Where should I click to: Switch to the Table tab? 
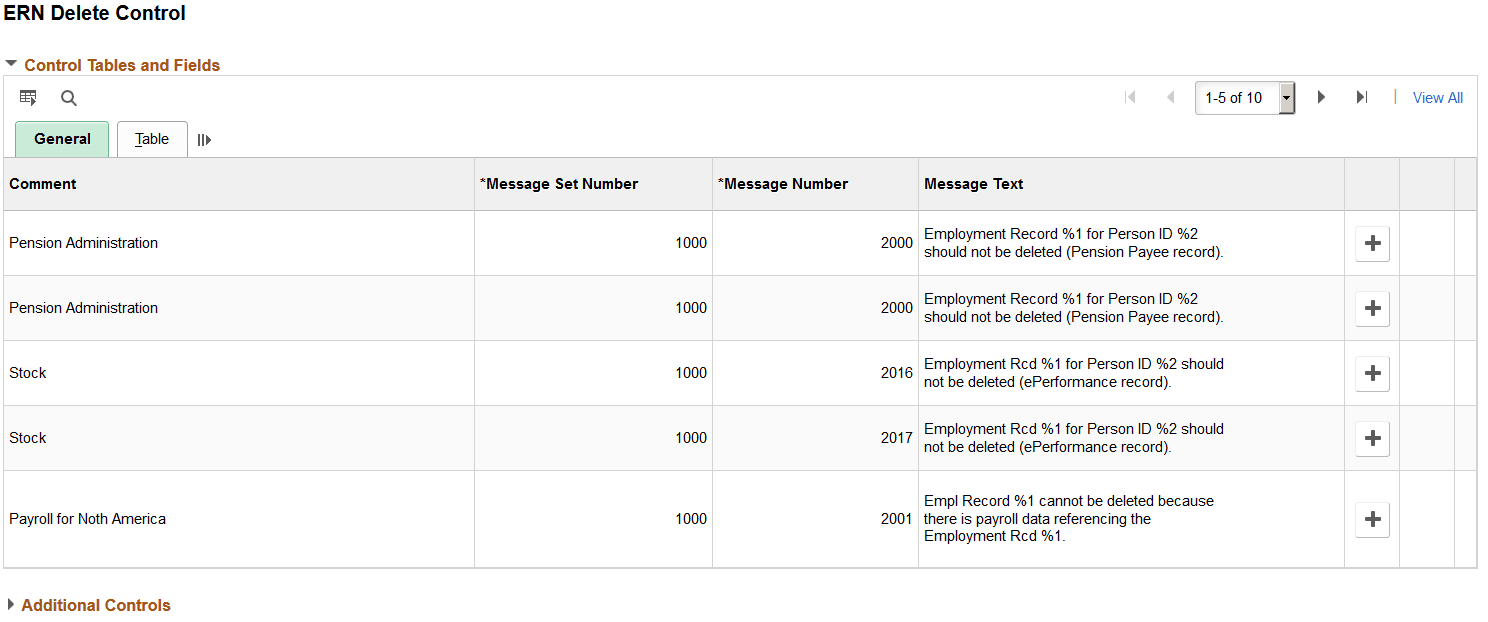point(151,139)
